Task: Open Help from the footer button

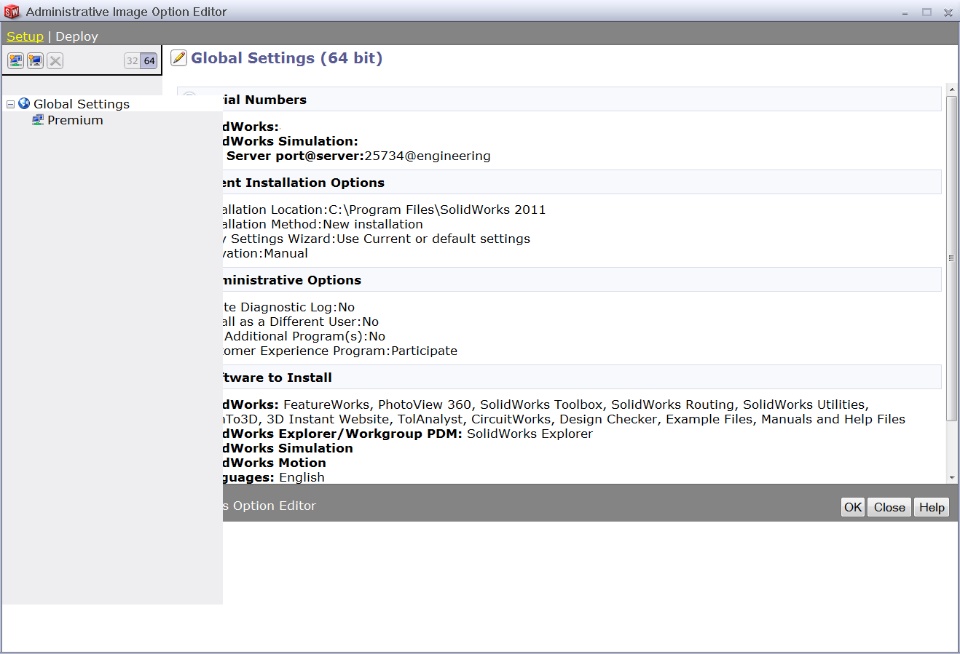Action: pos(931,507)
